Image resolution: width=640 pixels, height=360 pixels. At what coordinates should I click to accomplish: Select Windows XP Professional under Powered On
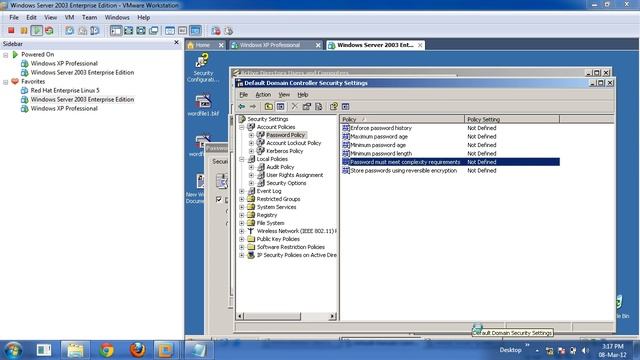[64, 64]
